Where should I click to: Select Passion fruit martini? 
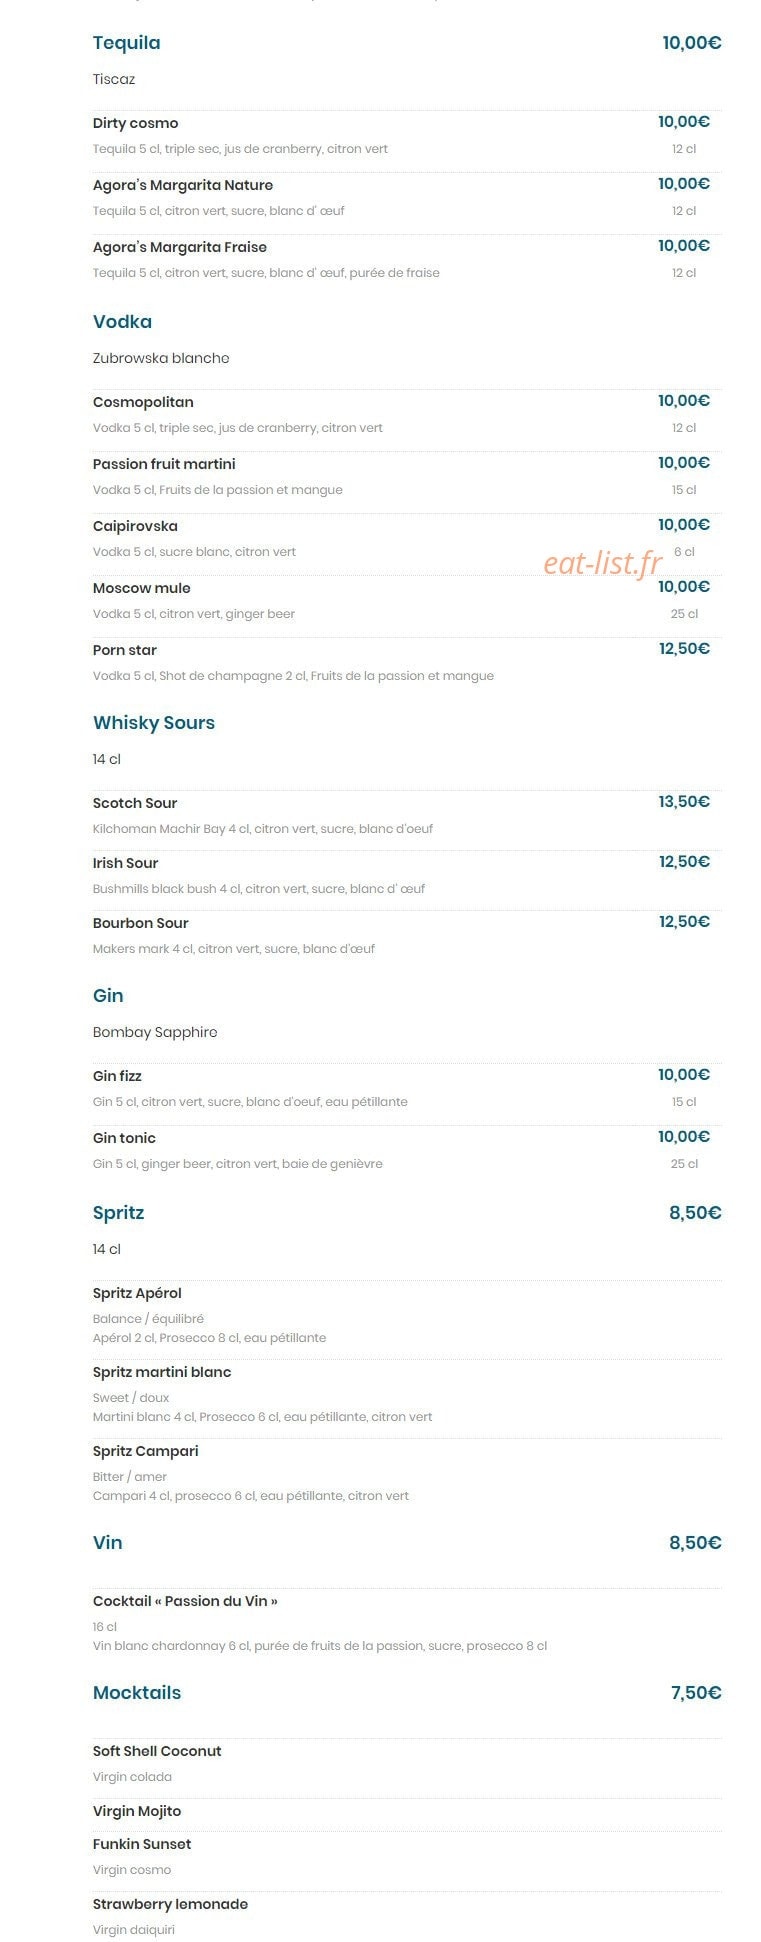coord(164,464)
